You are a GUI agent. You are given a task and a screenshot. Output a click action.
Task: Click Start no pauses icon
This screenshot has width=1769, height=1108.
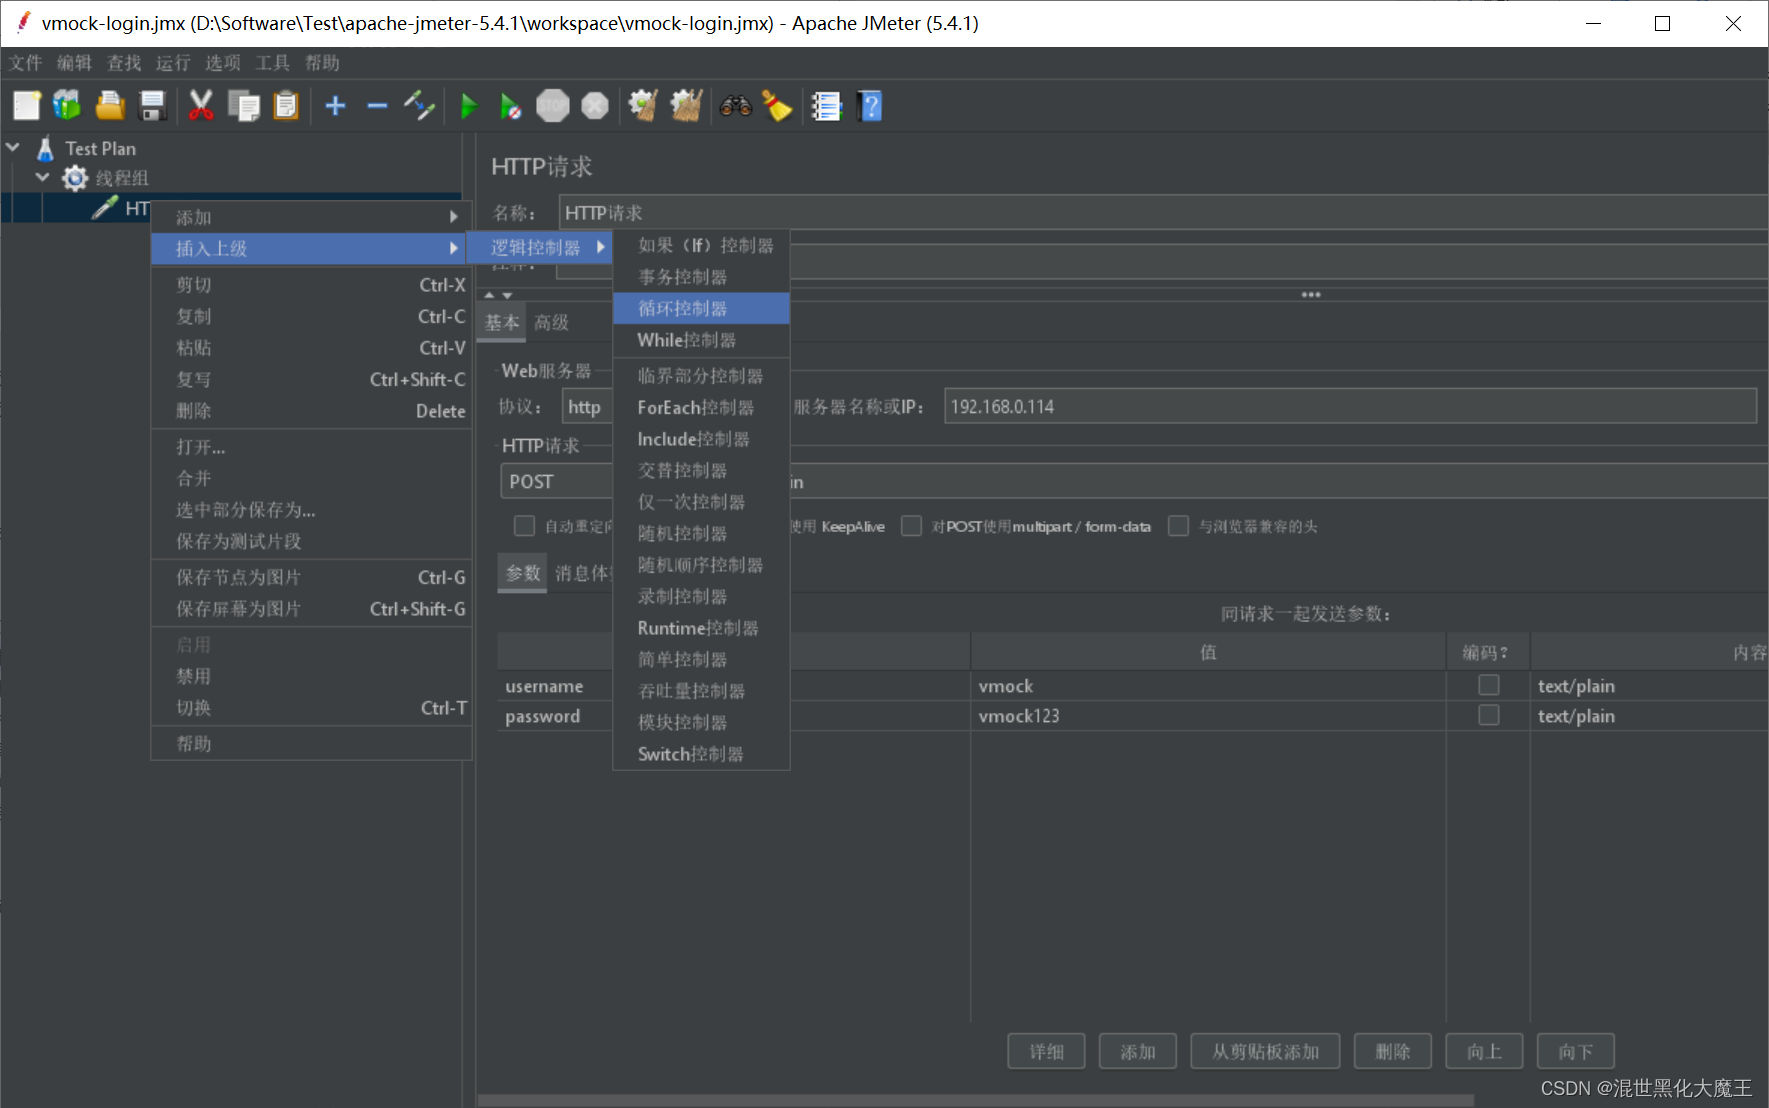click(510, 106)
